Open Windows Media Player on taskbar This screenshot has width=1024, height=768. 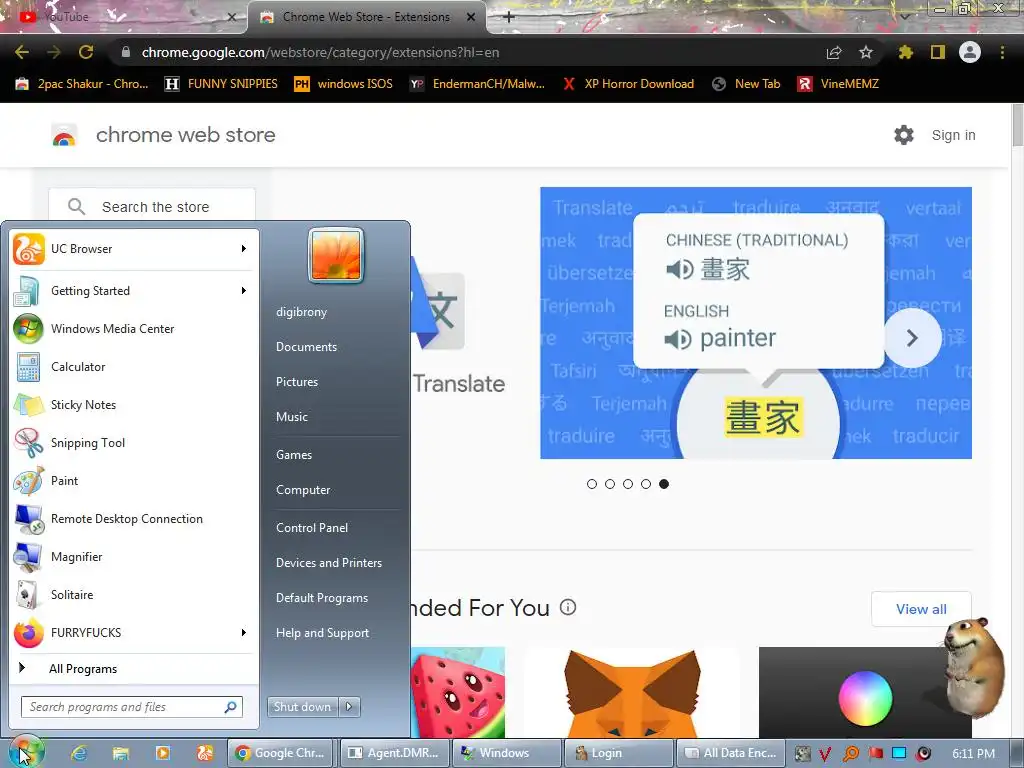click(163, 753)
